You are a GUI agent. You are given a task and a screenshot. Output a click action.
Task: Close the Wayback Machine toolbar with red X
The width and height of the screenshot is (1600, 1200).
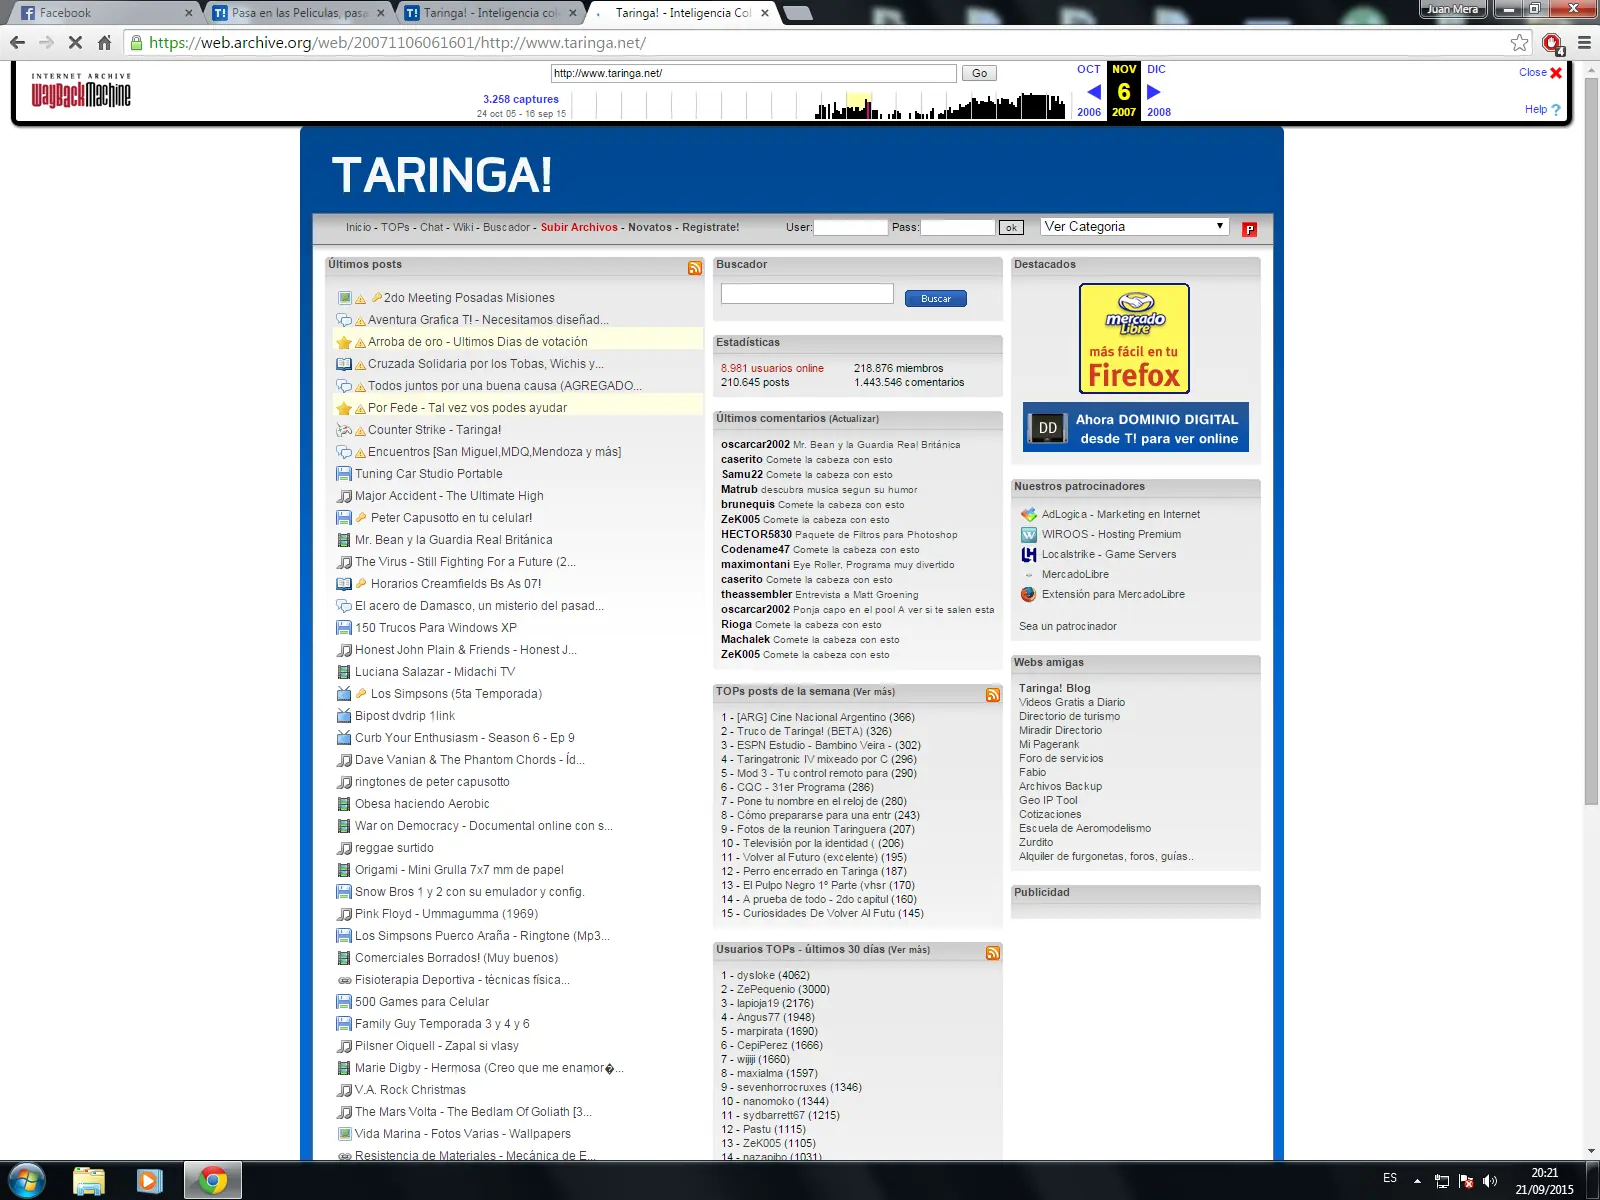(x=1556, y=73)
